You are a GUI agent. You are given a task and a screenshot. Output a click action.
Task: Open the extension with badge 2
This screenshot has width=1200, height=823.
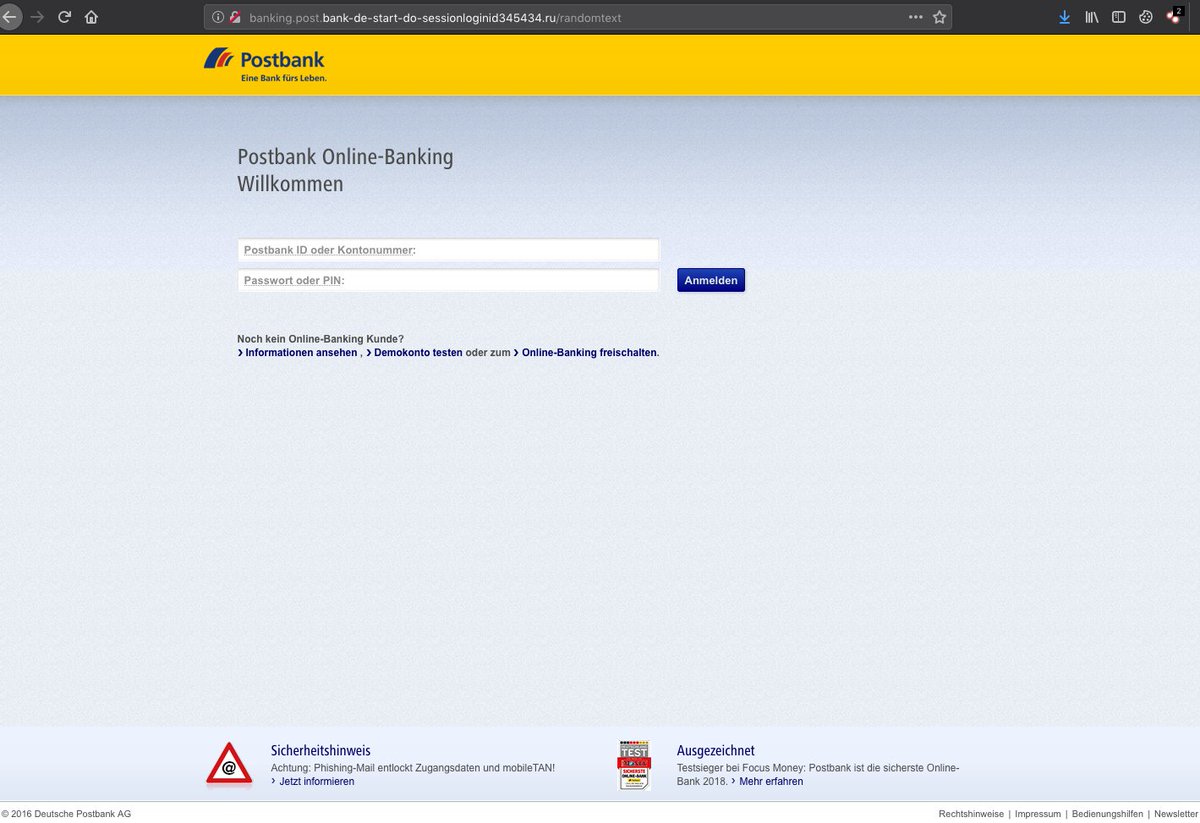tap(1174, 16)
